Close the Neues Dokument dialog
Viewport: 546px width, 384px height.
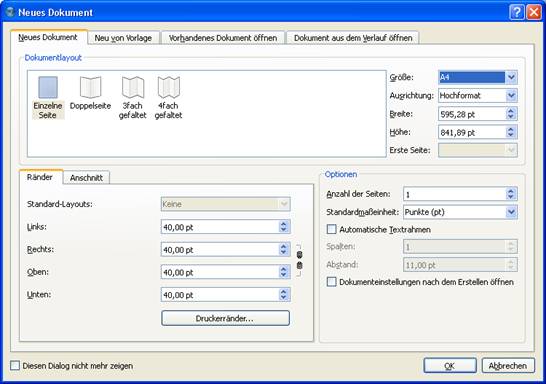click(x=534, y=12)
